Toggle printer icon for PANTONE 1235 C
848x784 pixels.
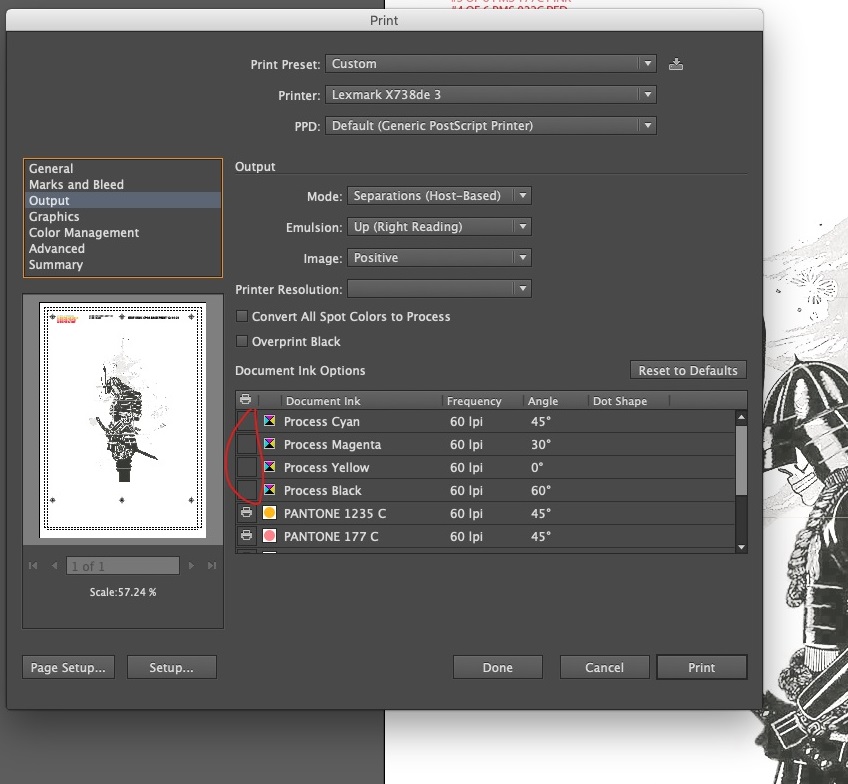[246, 513]
